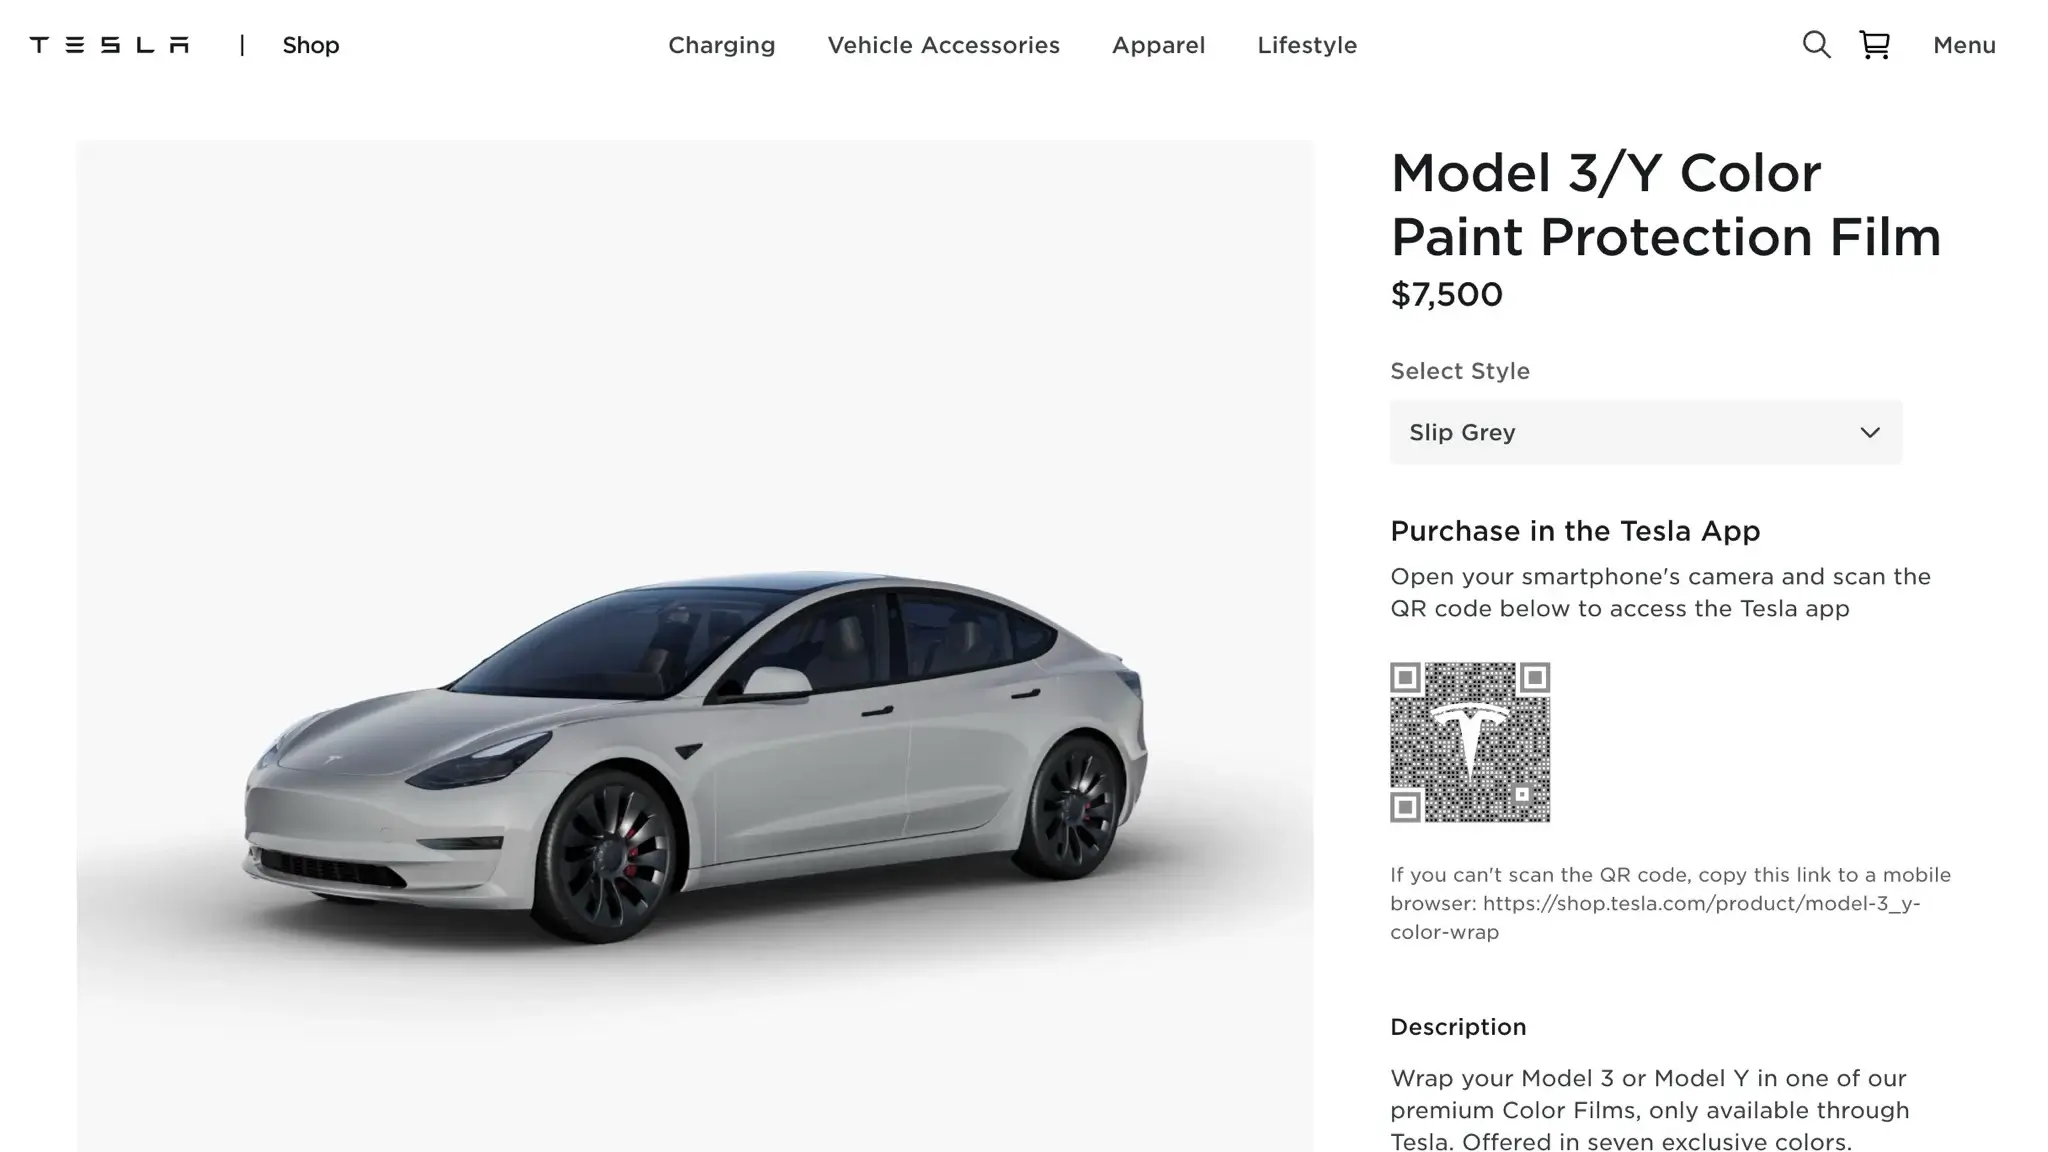Click the Shop link beside the logo

(x=310, y=45)
